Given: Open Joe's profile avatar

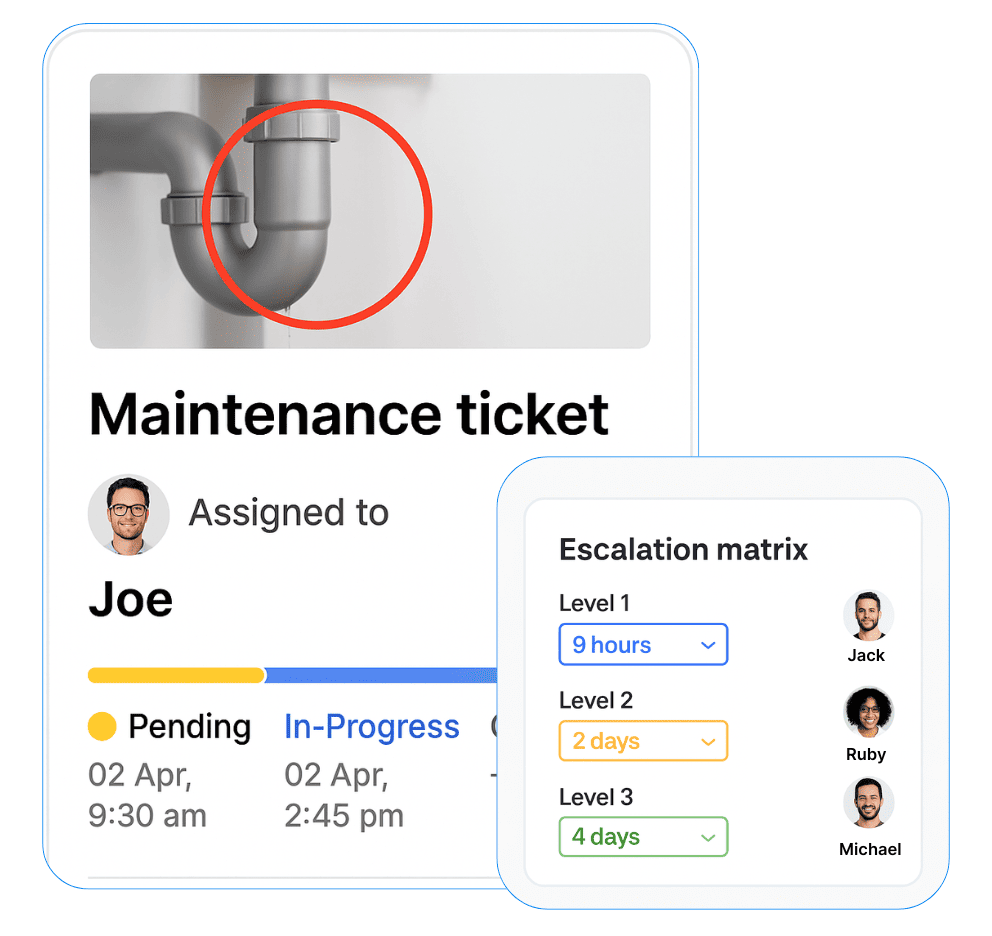Looking at the screenshot, I should (x=129, y=513).
